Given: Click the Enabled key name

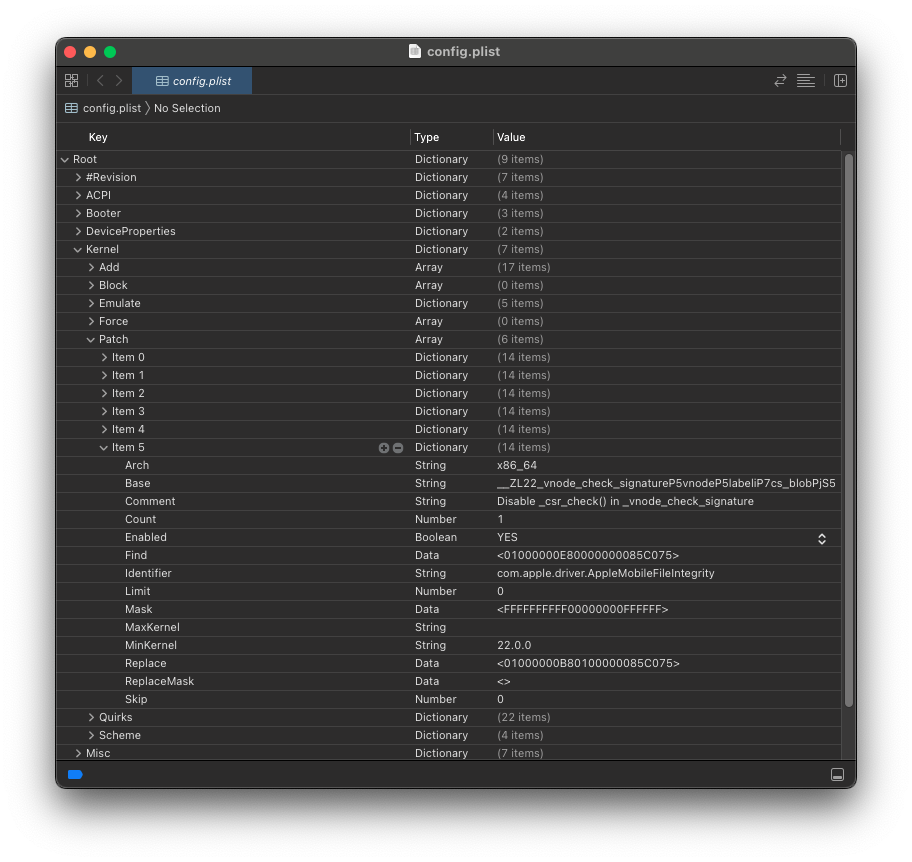Looking at the screenshot, I should coord(145,538).
